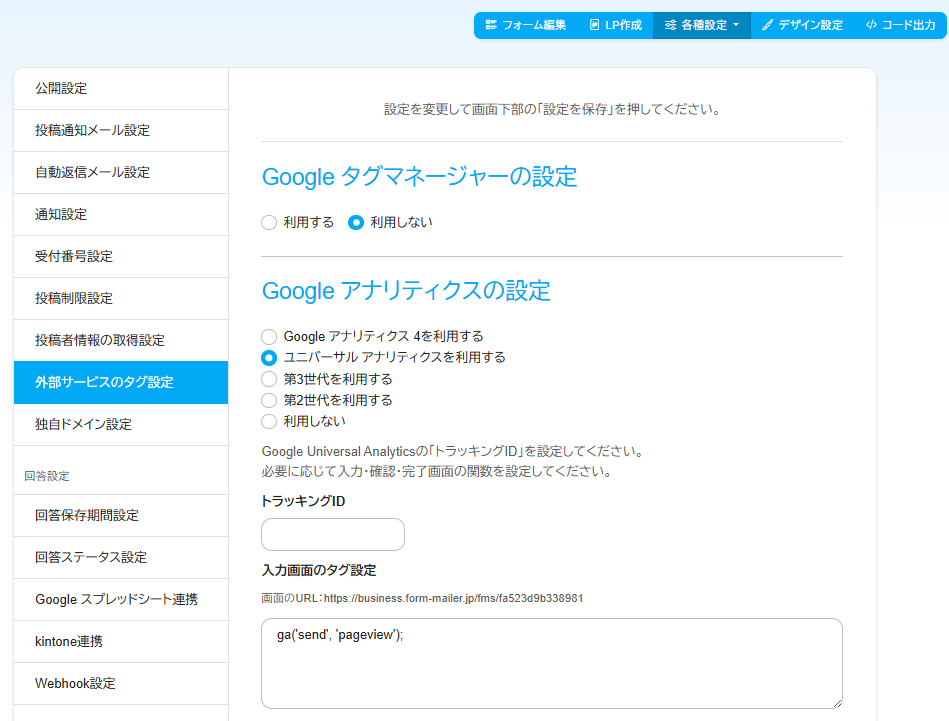Open Webhook設定 in the sidebar

121,683
